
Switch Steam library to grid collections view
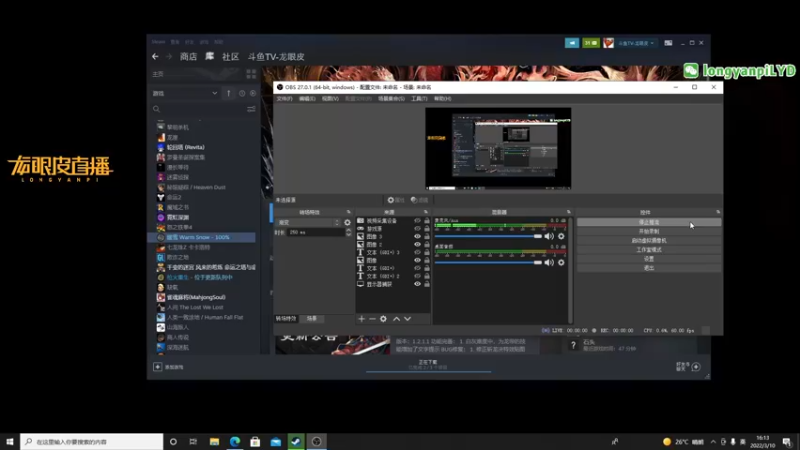[251, 74]
